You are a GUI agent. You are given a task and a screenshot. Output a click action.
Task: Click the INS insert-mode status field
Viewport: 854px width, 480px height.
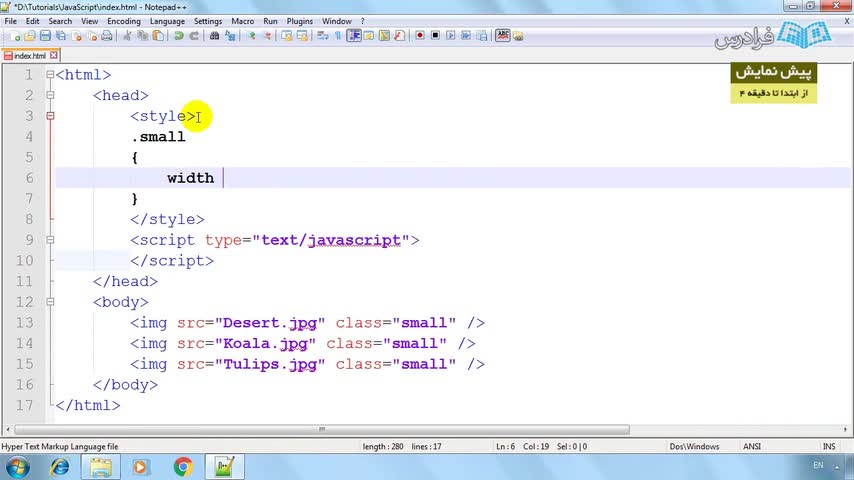(x=829, y=446)
